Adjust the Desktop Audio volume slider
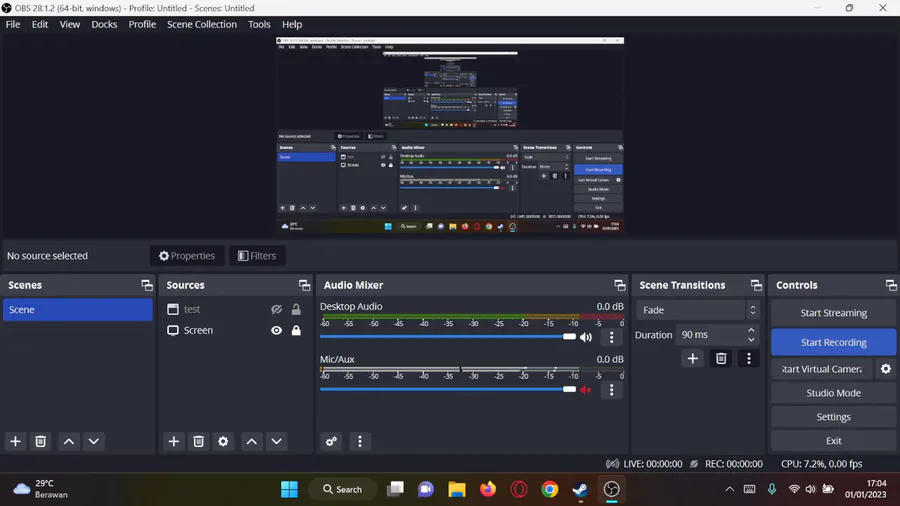Screen dimensions: 900x506 pyautogui.click(x=448, y=337)
